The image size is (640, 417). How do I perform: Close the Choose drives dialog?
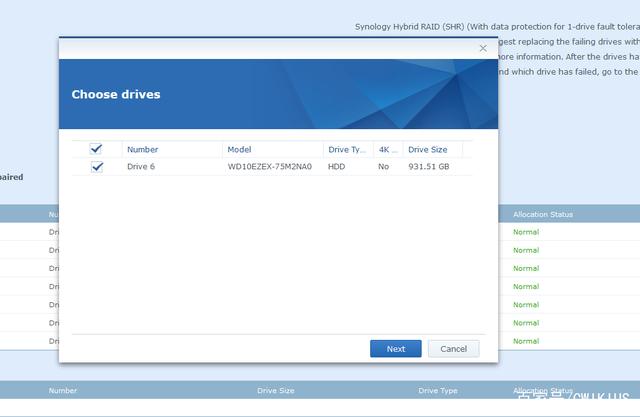(x=483, y=48)
